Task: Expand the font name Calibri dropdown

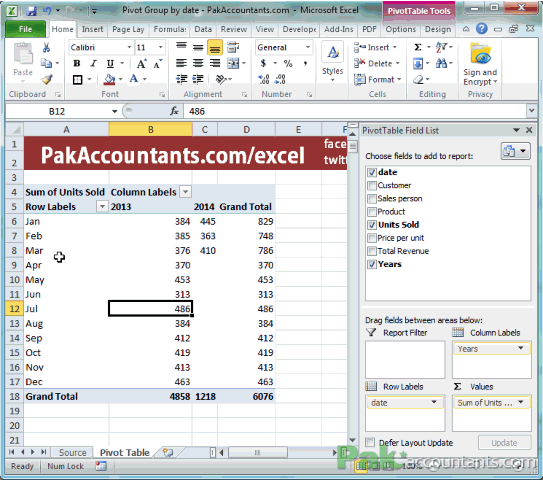Action: (x=129, y=47)
